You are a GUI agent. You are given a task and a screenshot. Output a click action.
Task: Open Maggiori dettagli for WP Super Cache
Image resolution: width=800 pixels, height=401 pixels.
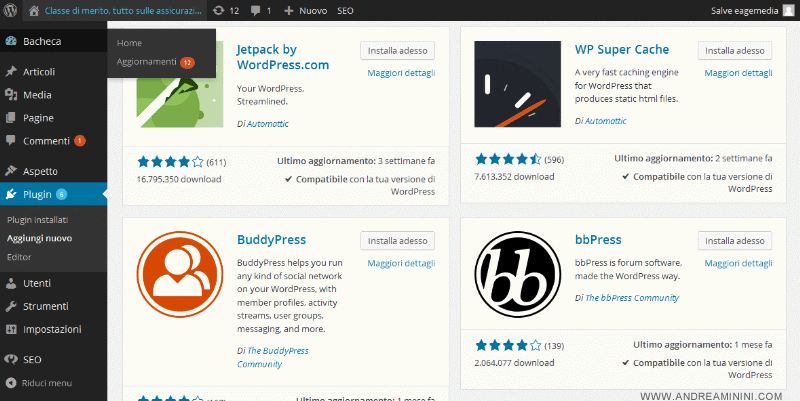coord(738,73)
